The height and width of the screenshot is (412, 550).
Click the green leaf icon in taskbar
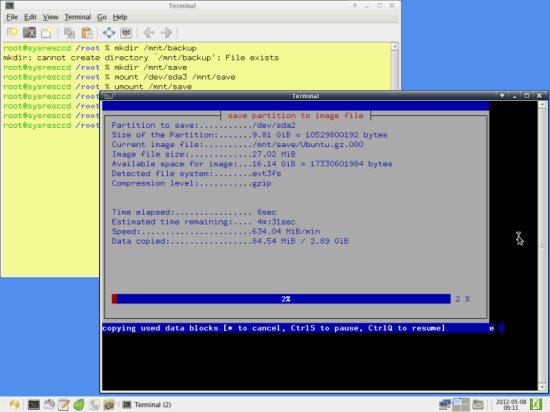[79, 405]
